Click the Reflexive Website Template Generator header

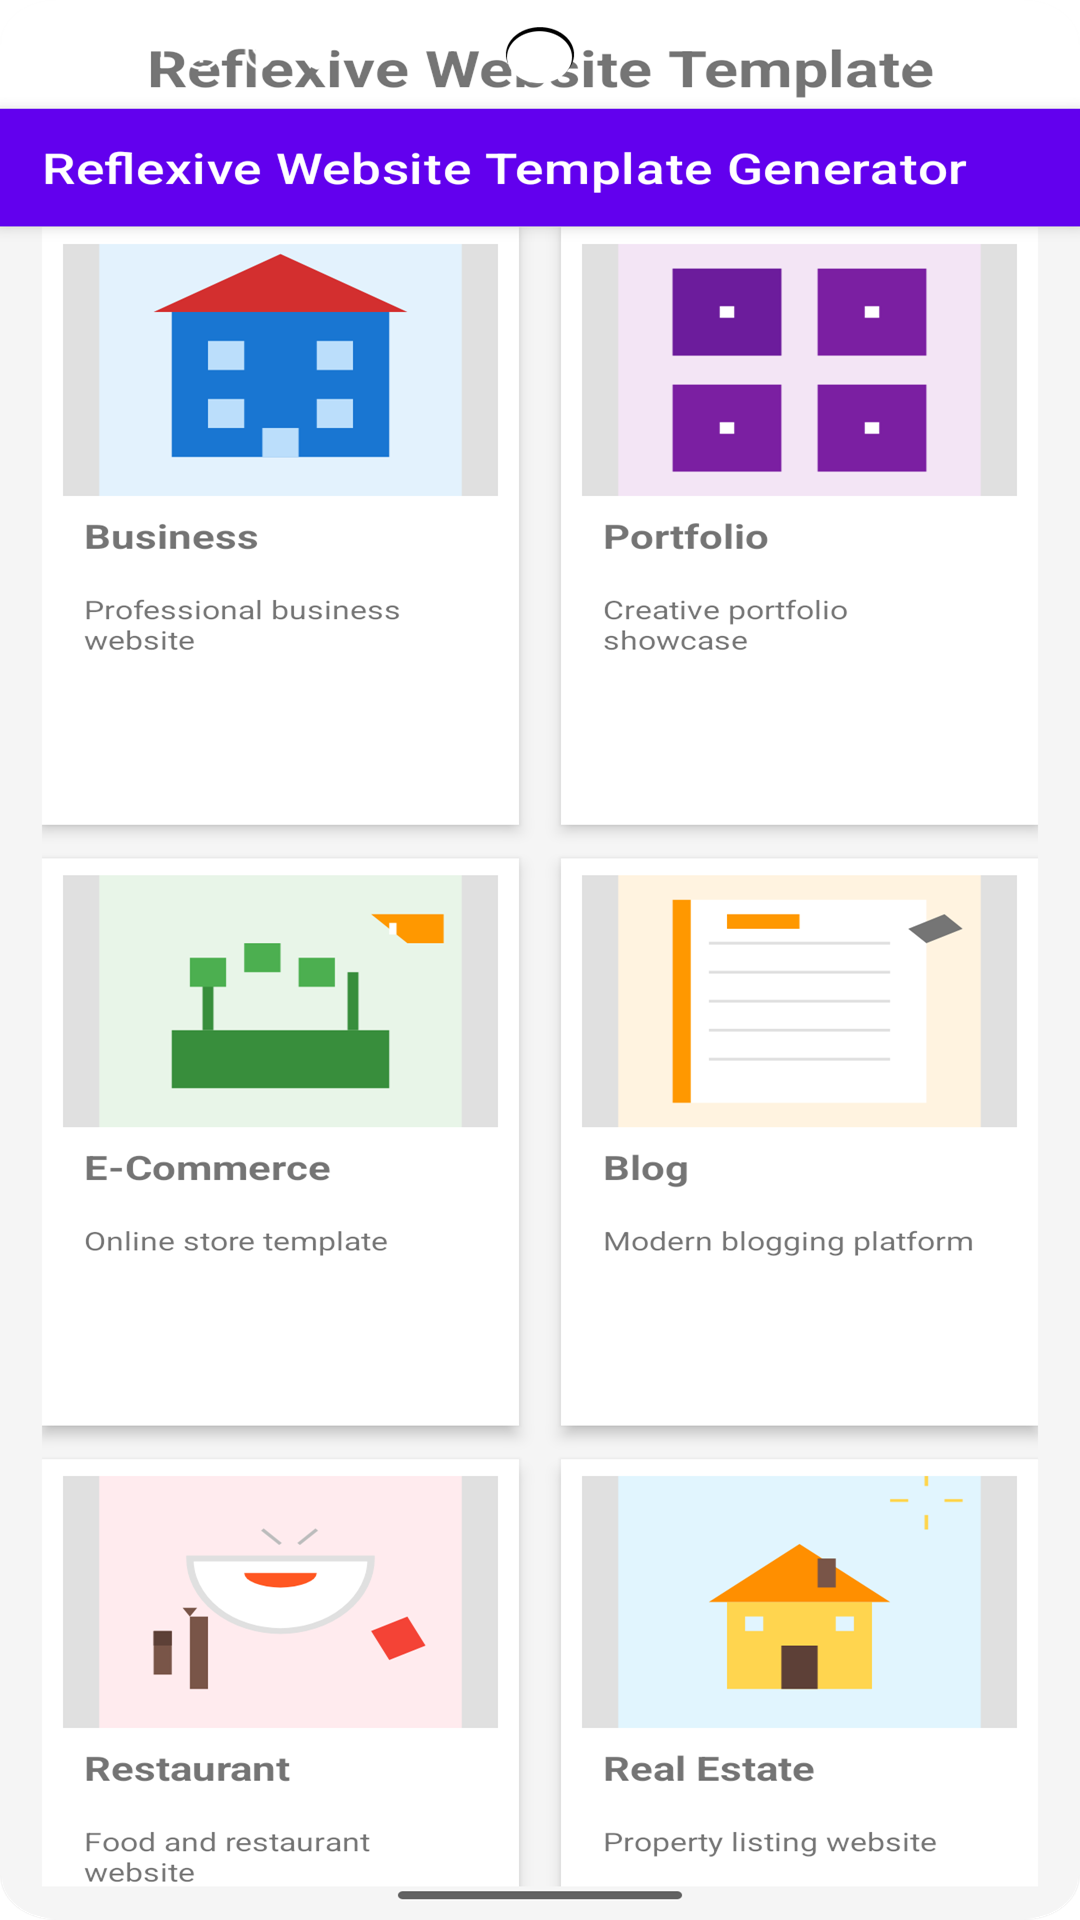point(505,169)
